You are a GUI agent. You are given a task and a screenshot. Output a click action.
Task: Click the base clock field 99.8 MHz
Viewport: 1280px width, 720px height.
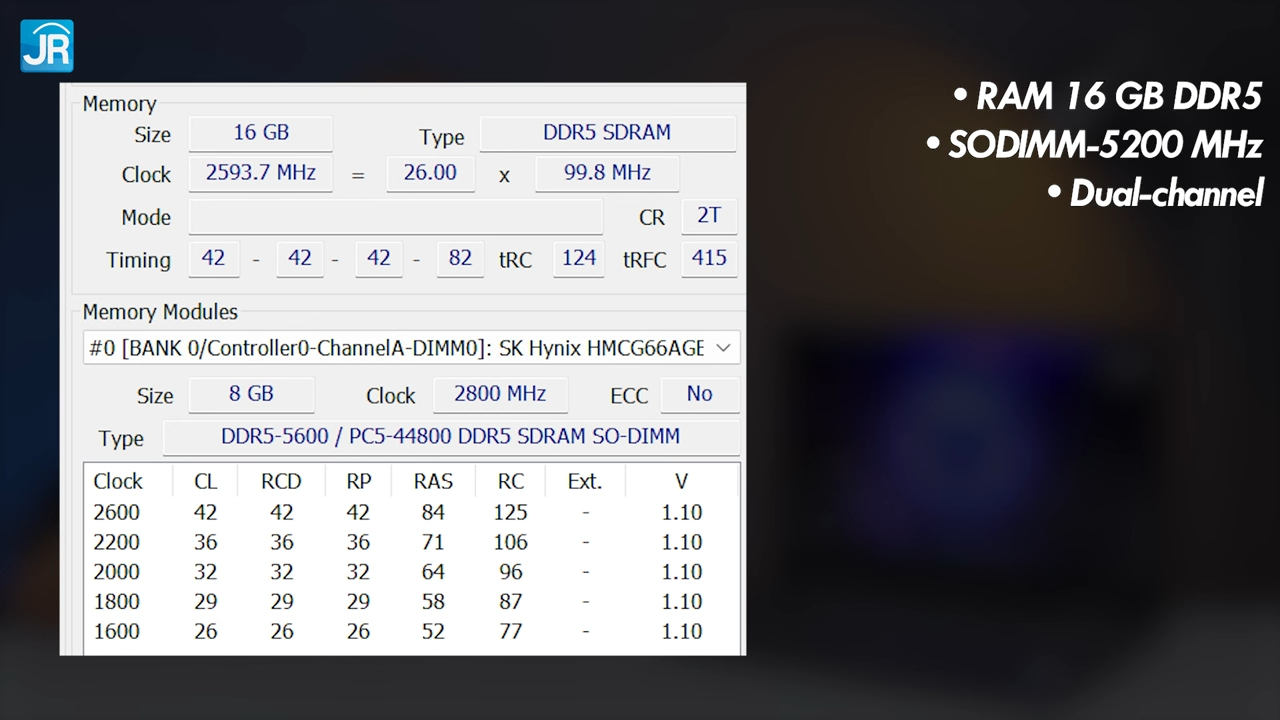tap(607, 173)
